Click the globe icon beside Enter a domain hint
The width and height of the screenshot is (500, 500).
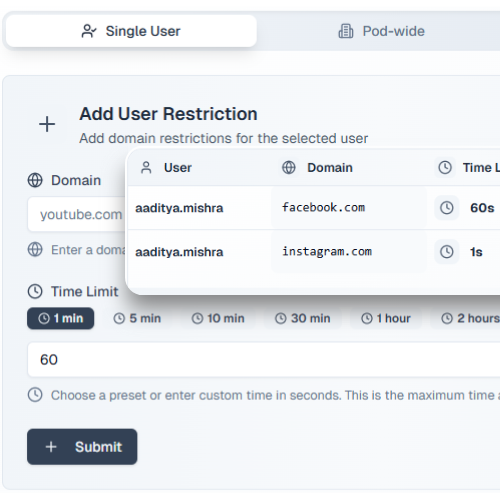pyautogui.click(x=35, y=250)
